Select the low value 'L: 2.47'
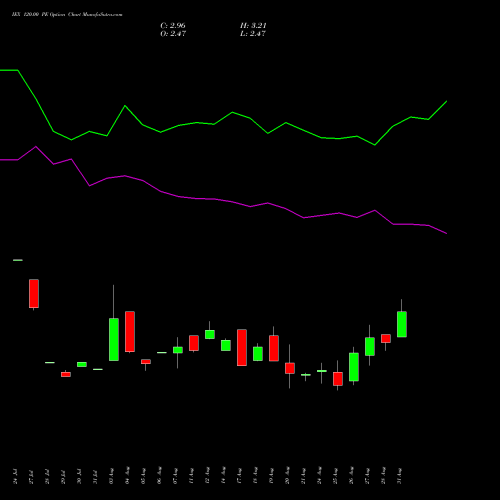The width and height of the screenshot is (500, 500). pyautogui.click(x=253, y=34)
